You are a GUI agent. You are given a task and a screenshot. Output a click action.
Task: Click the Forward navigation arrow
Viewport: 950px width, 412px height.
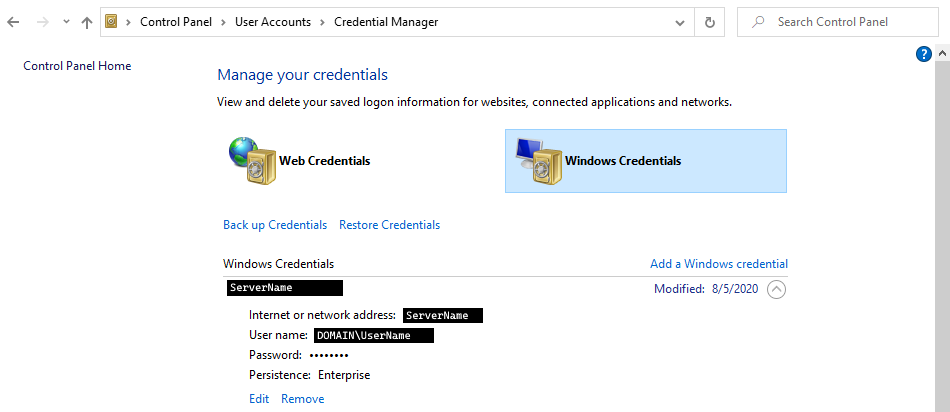[x=42, y=22]
